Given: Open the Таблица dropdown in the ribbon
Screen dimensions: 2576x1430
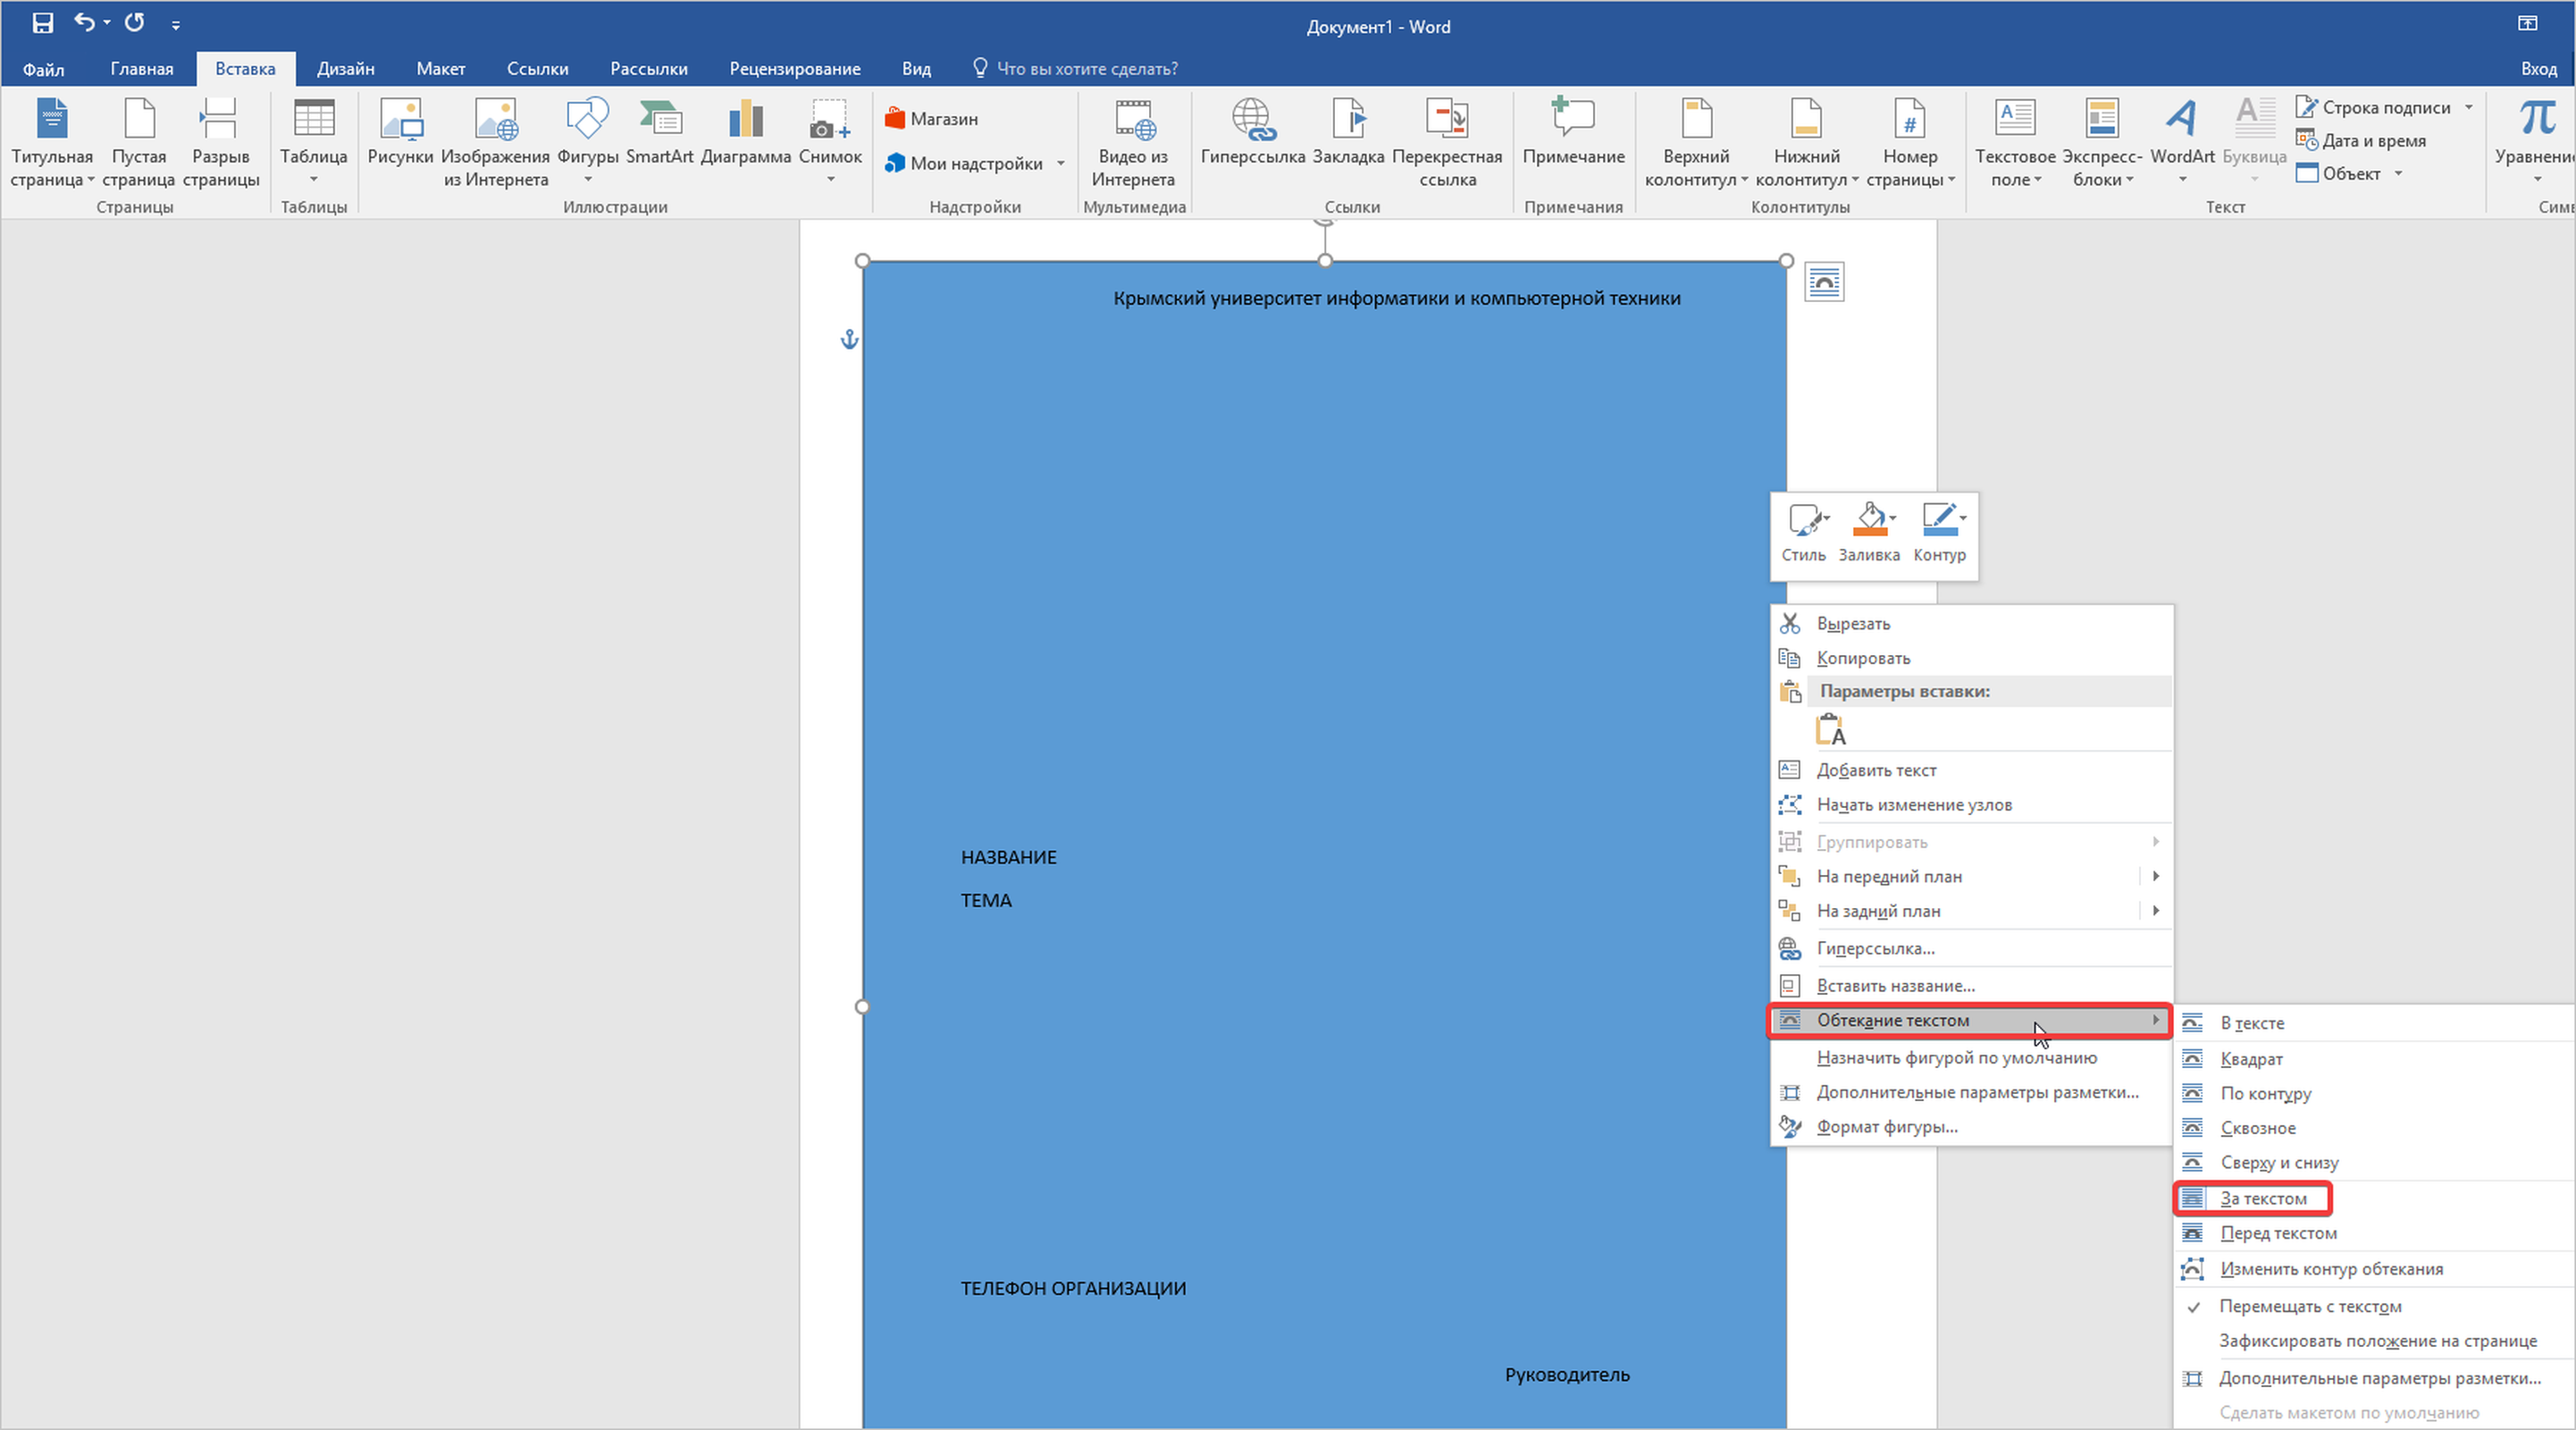Looking at the screenshot, I should (313, 140).
